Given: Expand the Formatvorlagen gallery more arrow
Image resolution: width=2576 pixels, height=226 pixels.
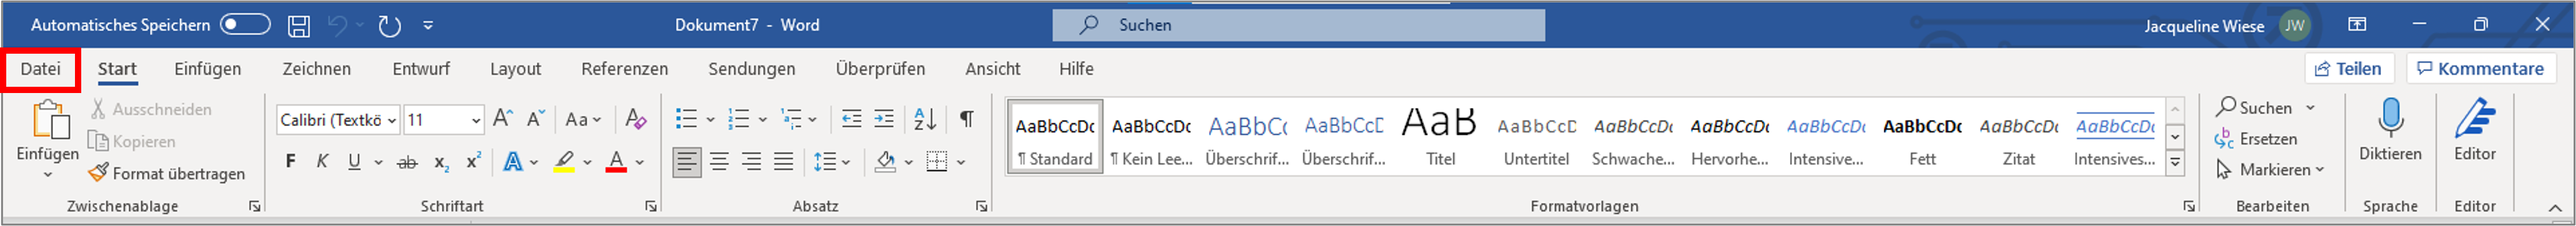Looking at the screenshot, I should pyautogui.click(x=2175, y=162).
